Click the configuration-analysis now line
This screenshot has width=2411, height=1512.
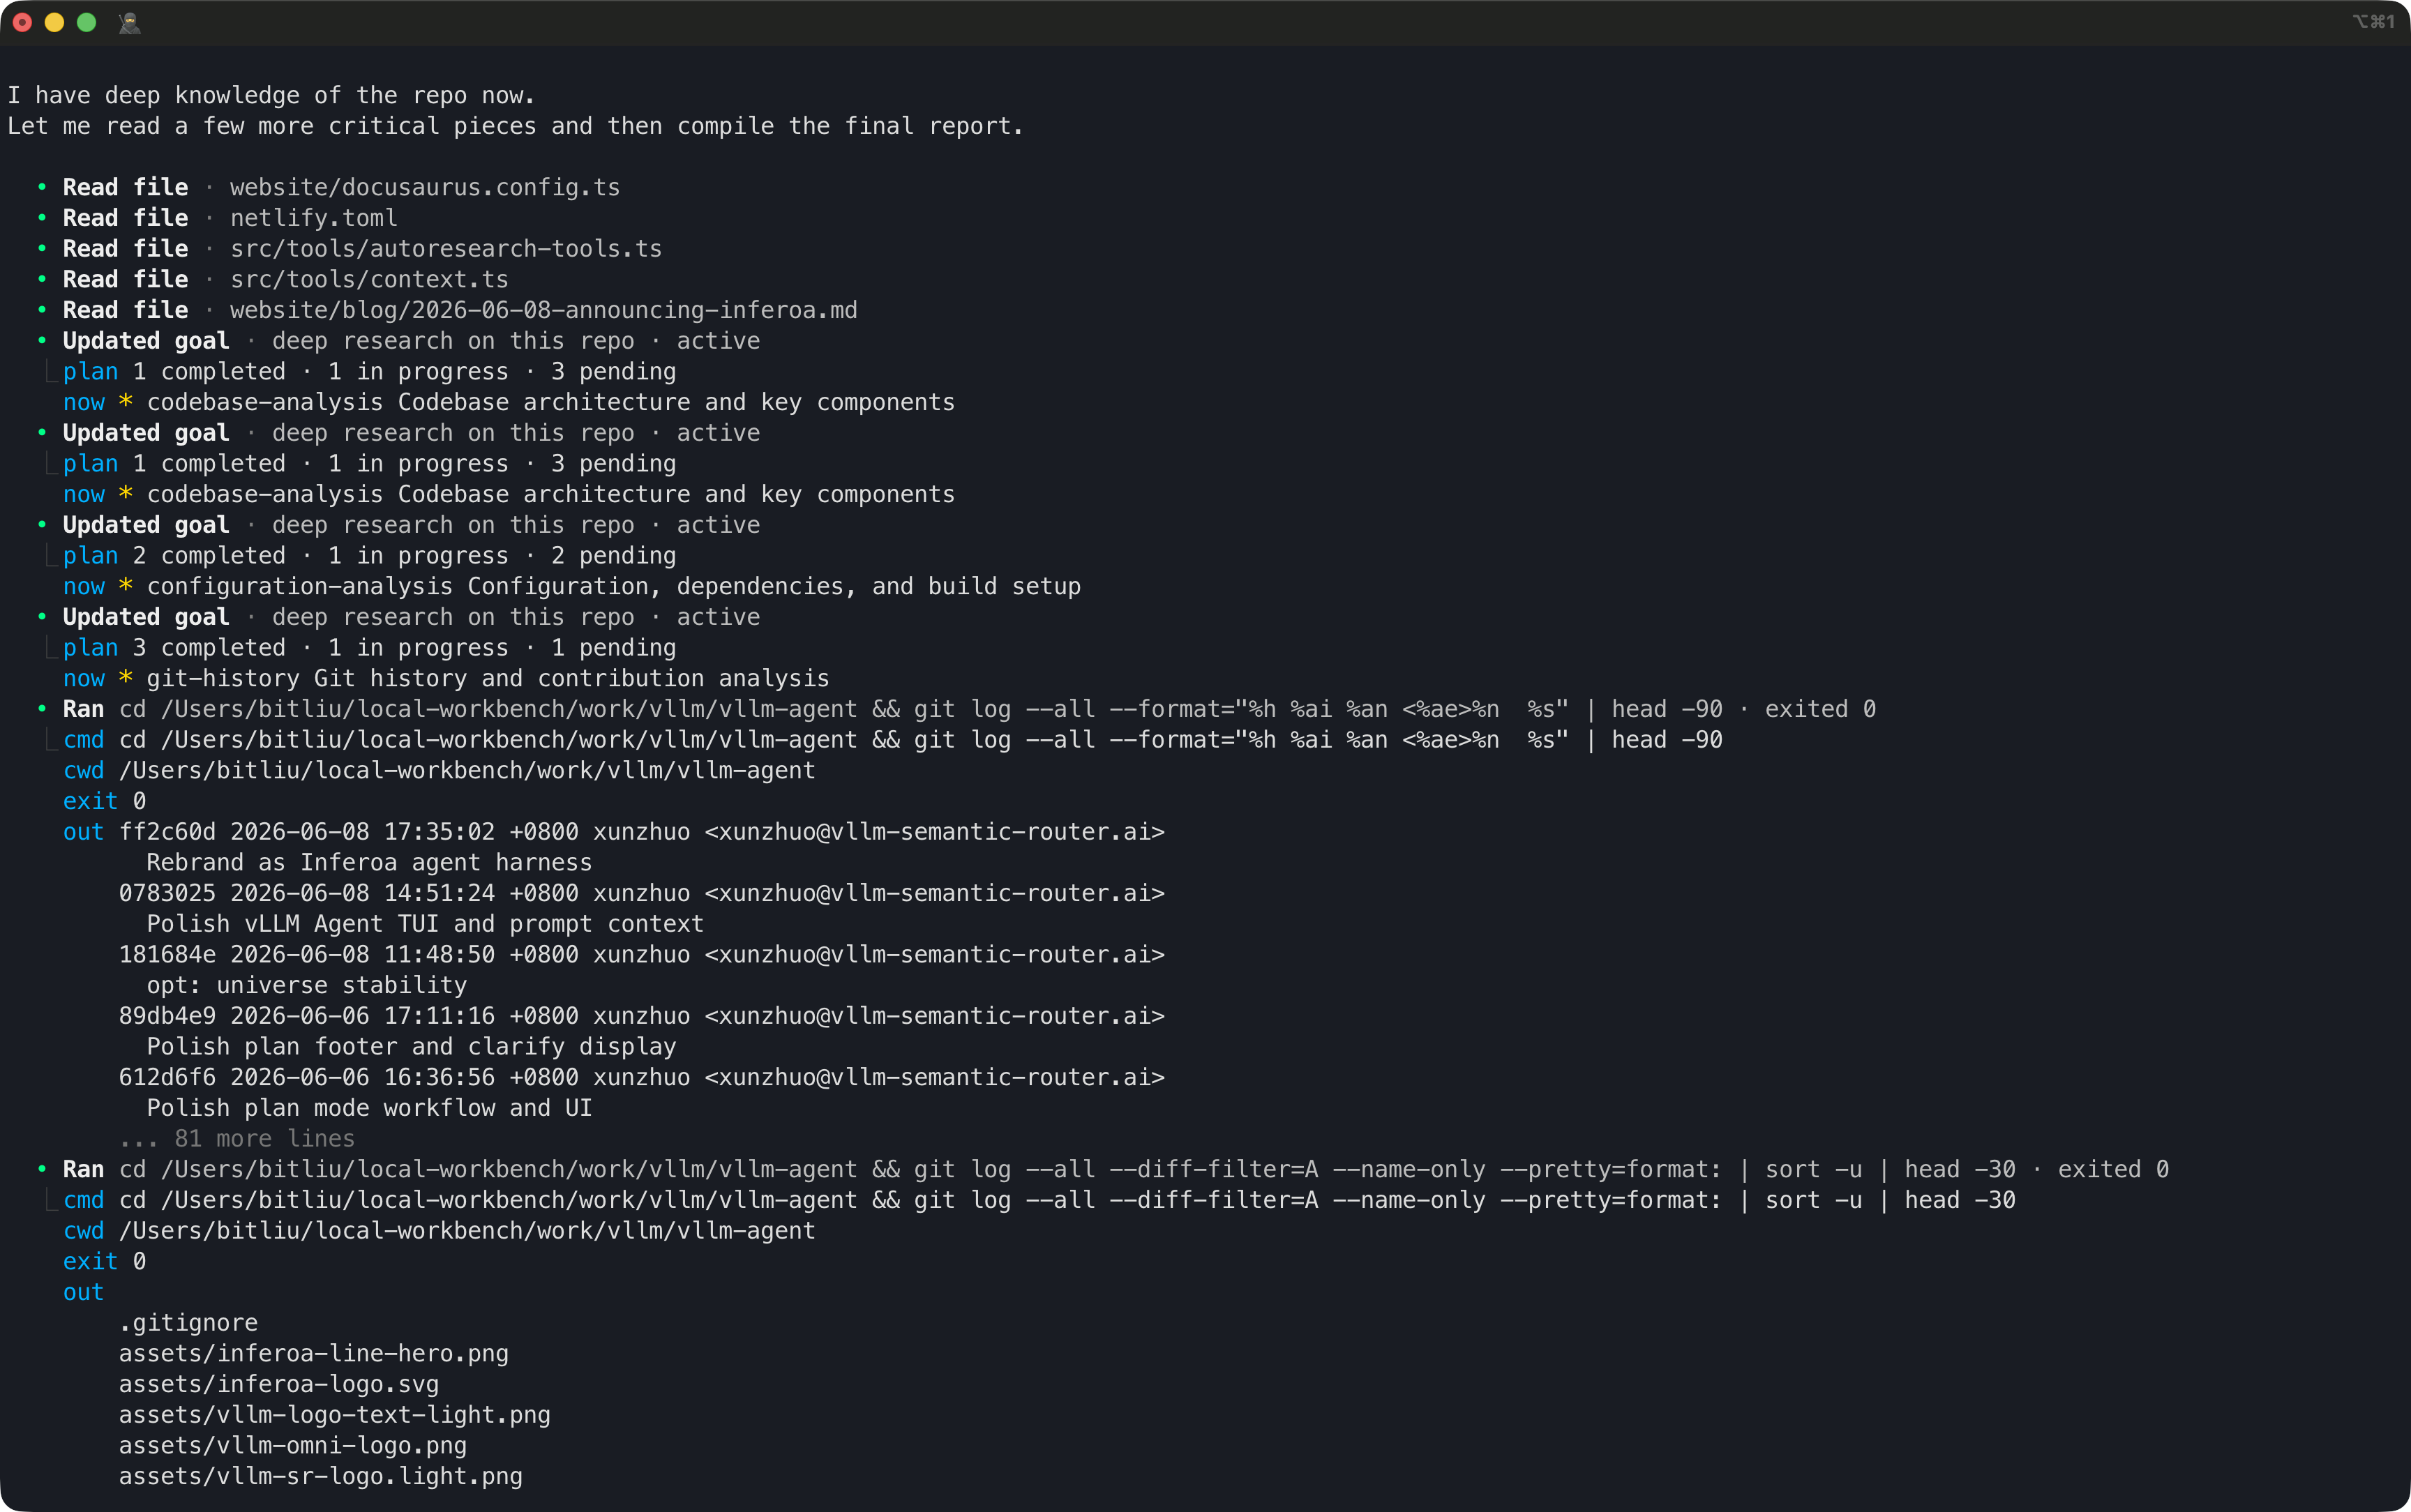pos(571,586)
